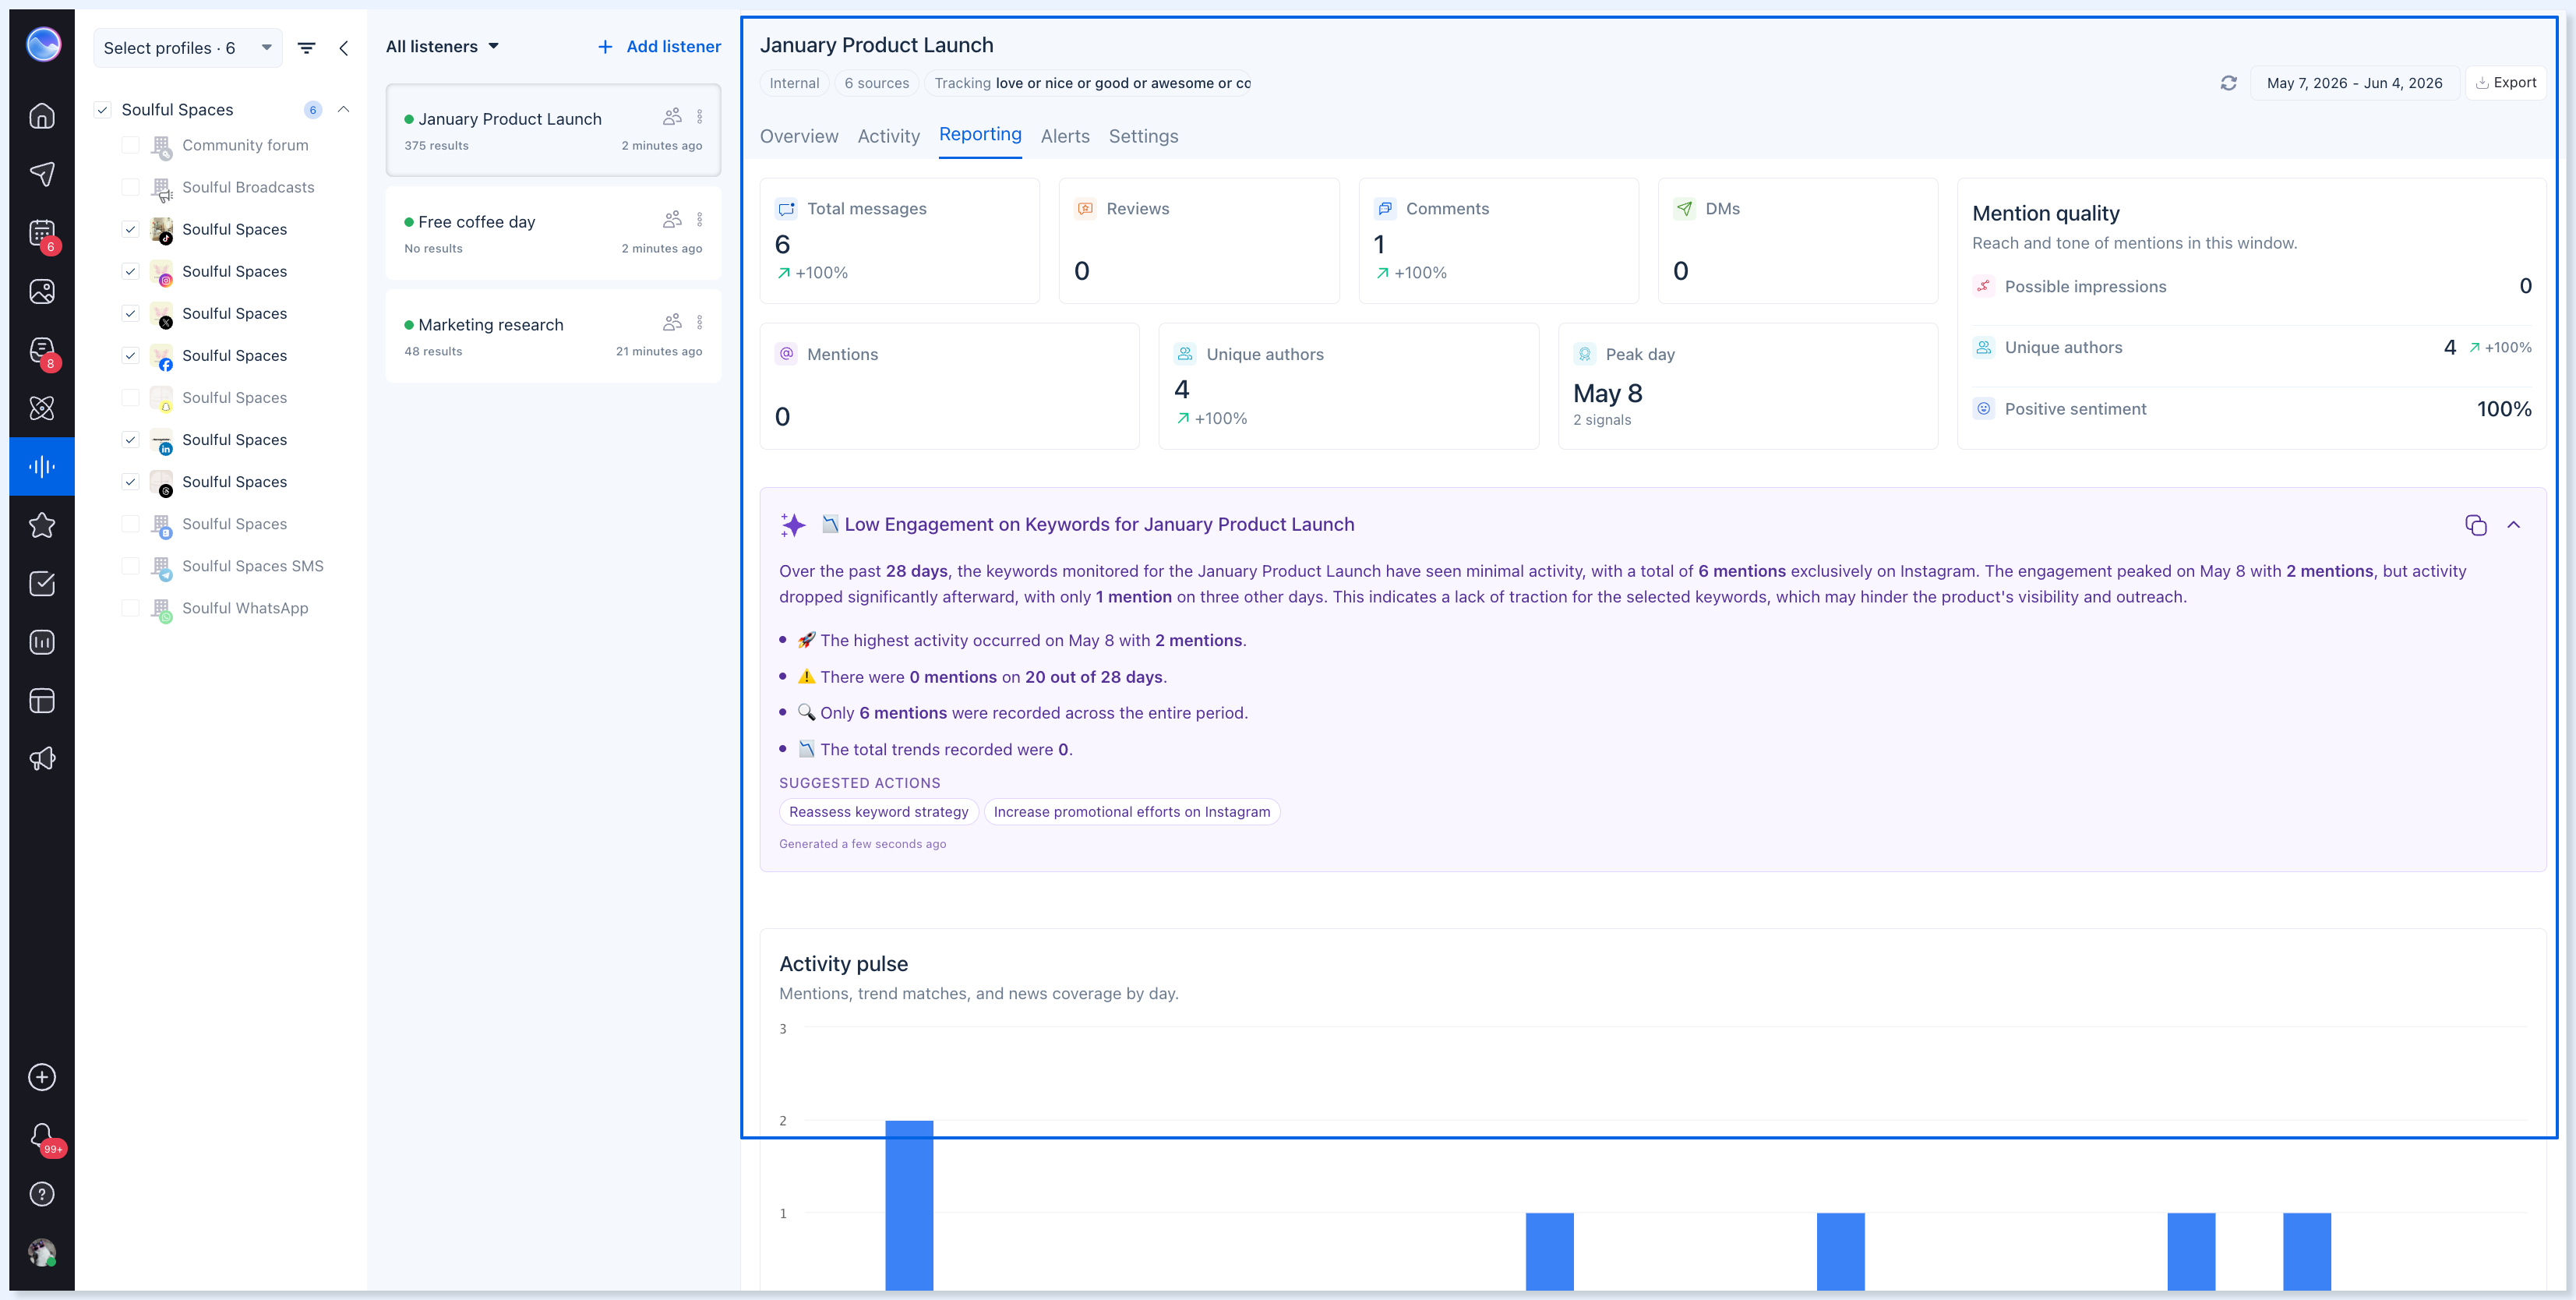
Task: Open the Select profiles dropdown
Action: (x=187, y=48)
